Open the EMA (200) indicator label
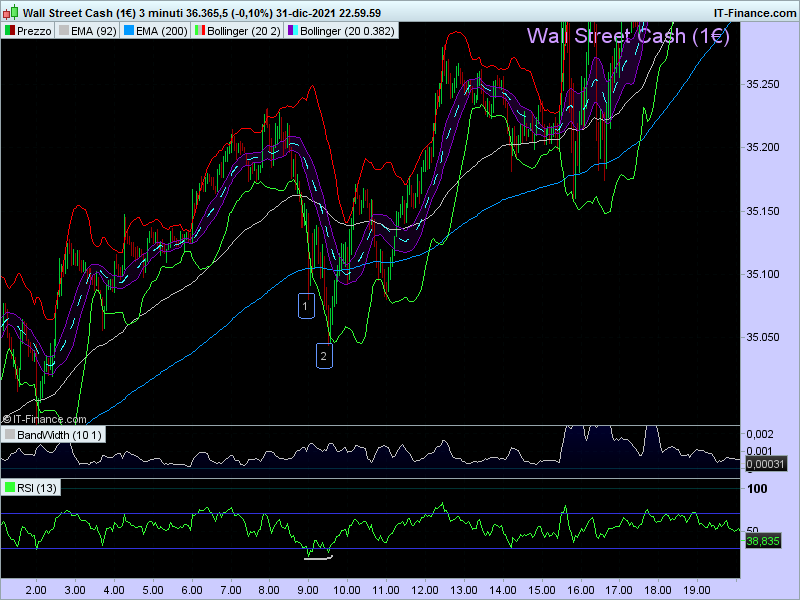This screenshot has height=600, width=800. (x=162, y=31)
